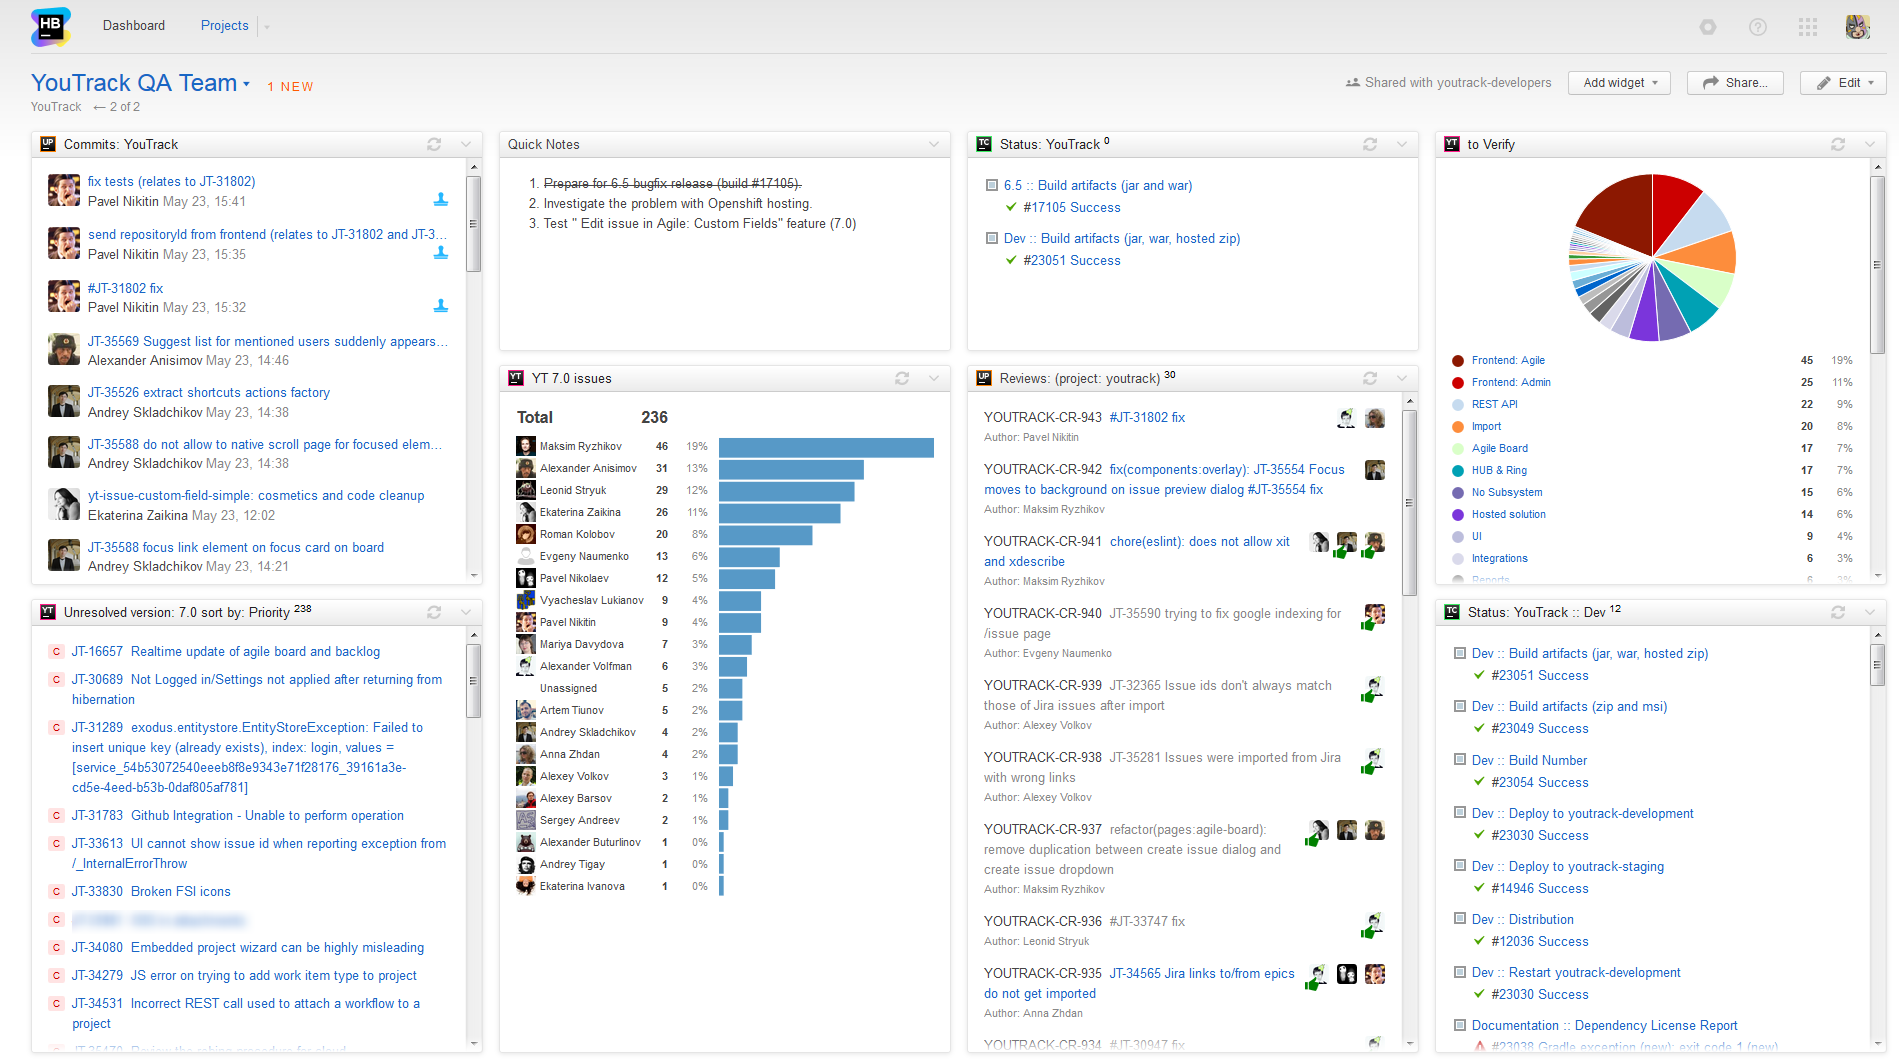
Task: Click Reviews widget vertical scrollbar
Action: (1410, 503)
